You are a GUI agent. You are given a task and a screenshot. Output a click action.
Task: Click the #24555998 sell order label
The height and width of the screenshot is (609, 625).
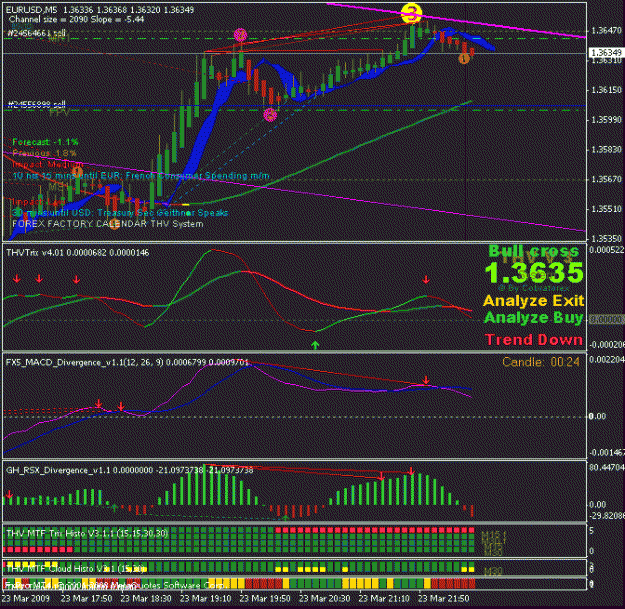point(36,105)
